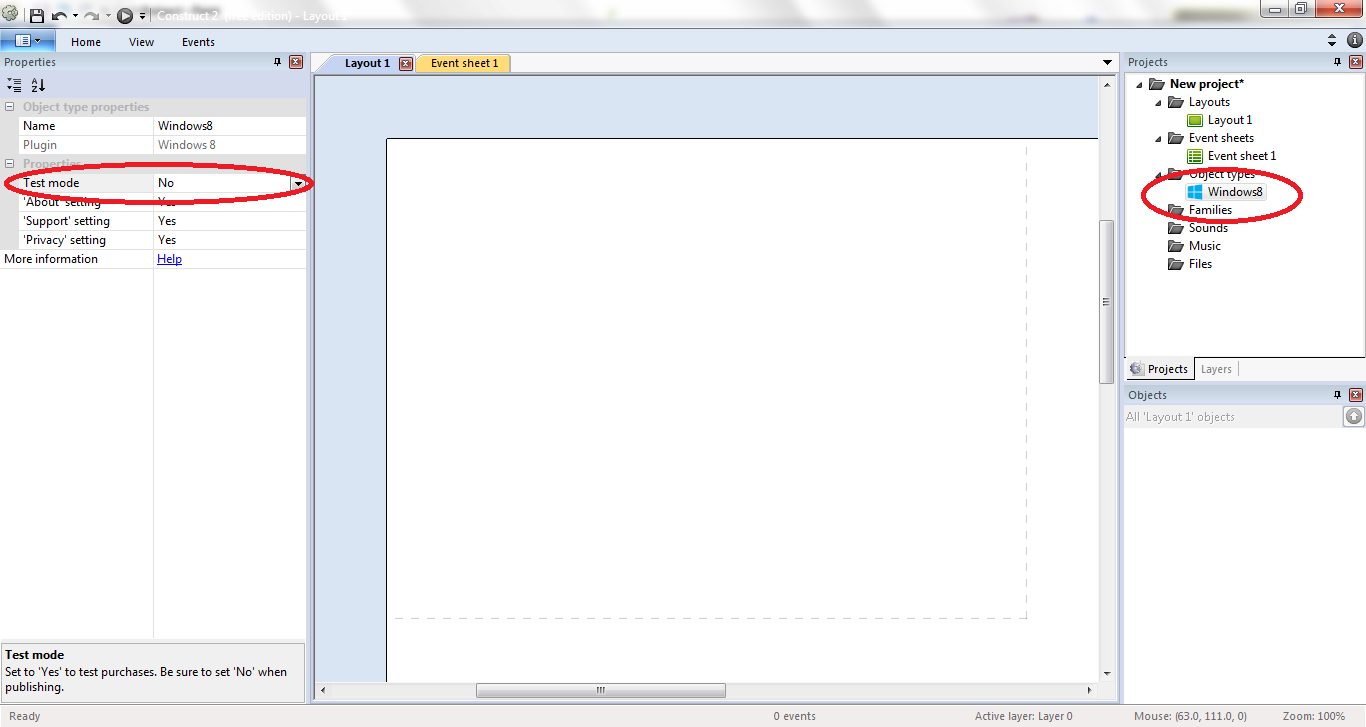Select the Windows8 object type in Projects
Image resolution: width=1366 pixels, height=727 pixels.
tap(1234, 192)
